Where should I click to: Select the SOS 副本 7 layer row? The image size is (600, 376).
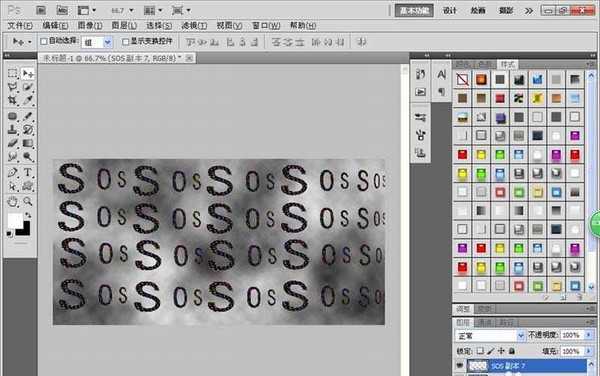tap(526, 366)
